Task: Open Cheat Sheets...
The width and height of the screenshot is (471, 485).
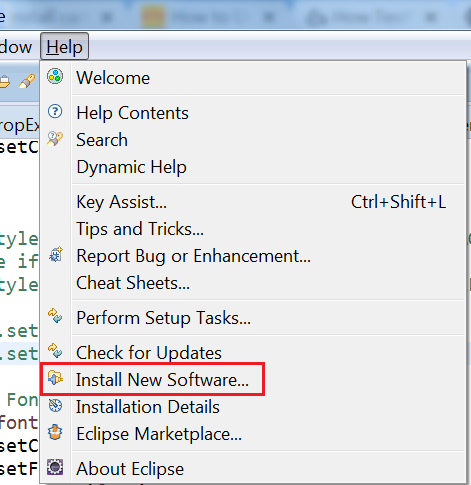Action: coord(252,283)
